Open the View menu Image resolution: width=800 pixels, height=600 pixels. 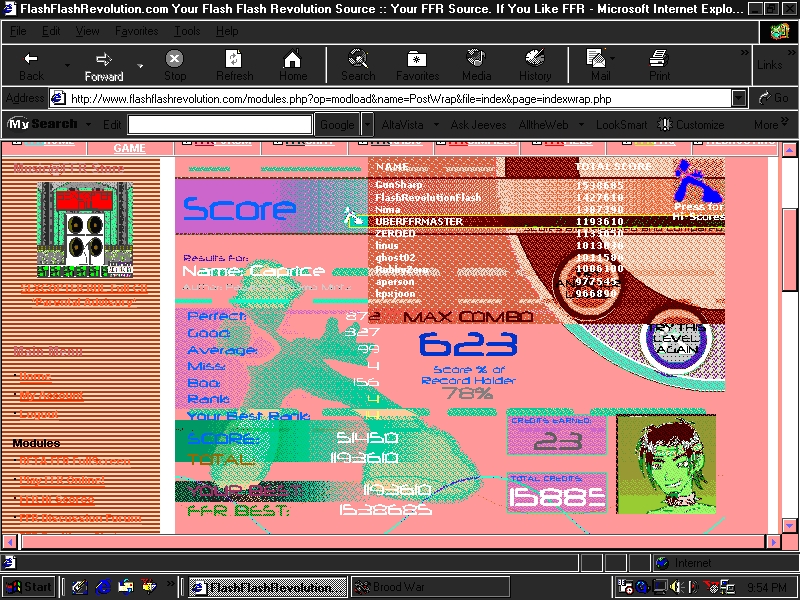[x=87, y=31]
